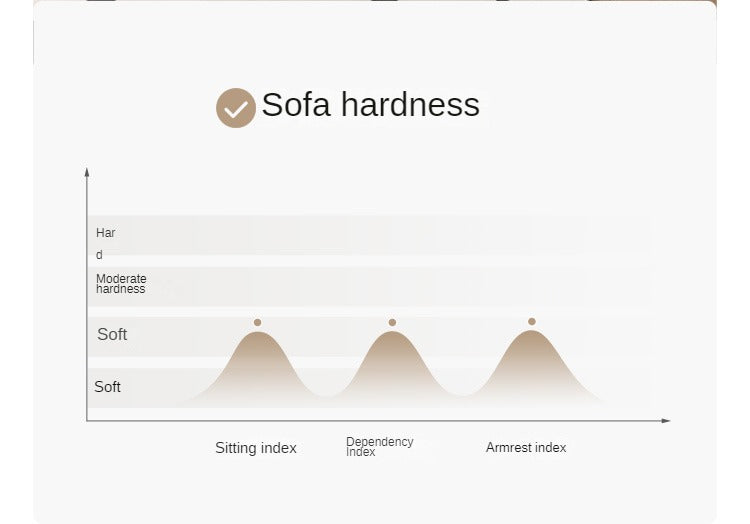750x524 pixels.
Task: Select the dot above the Dependency Index peak
Action: [x=392, y=322]
